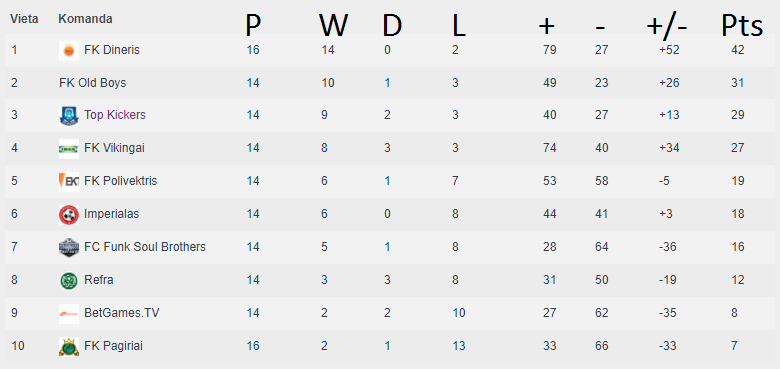Screen dimensions: 780x369
Task: Select the FK Dineris team name
Action: pyautogui.click(x=112, y=50)
